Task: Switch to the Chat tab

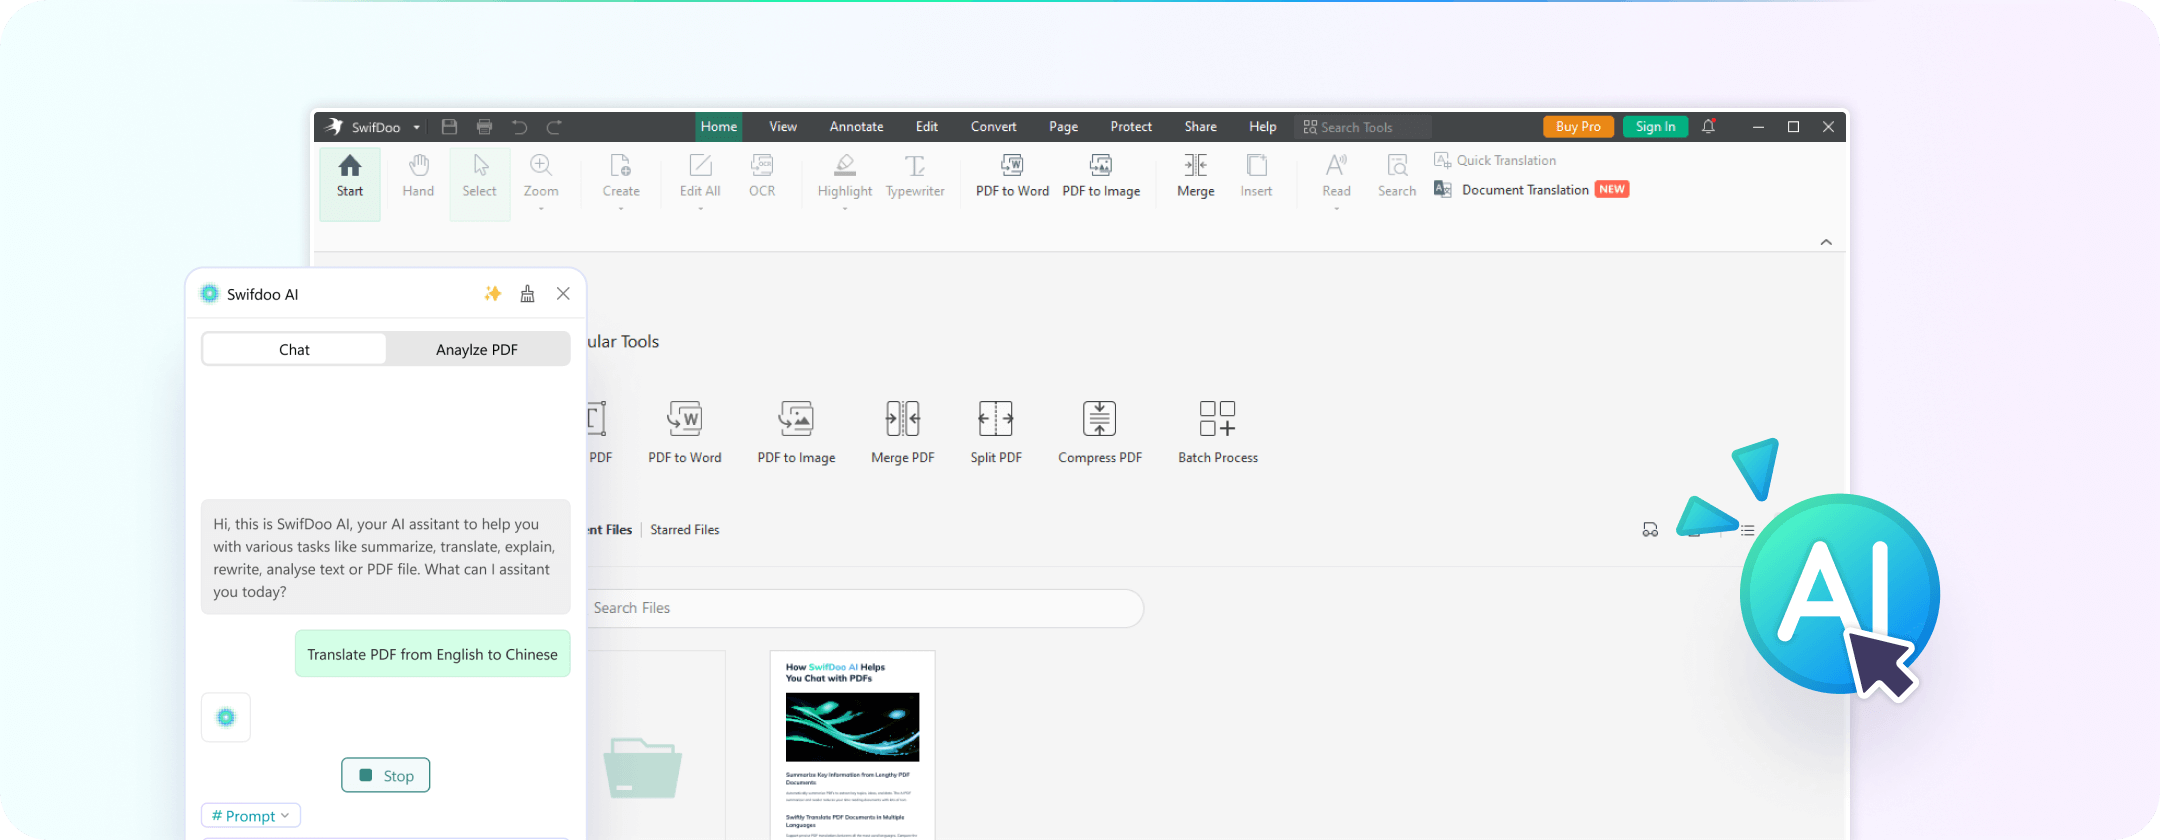Action: pyautogui.click(x=294, y=349)
